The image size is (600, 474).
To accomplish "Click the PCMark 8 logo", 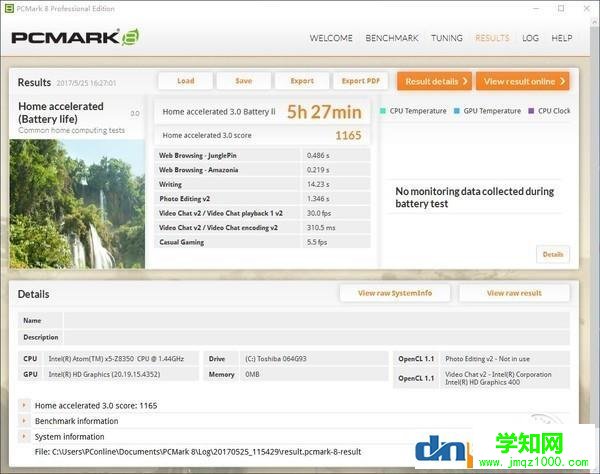I will click(75, 37).
